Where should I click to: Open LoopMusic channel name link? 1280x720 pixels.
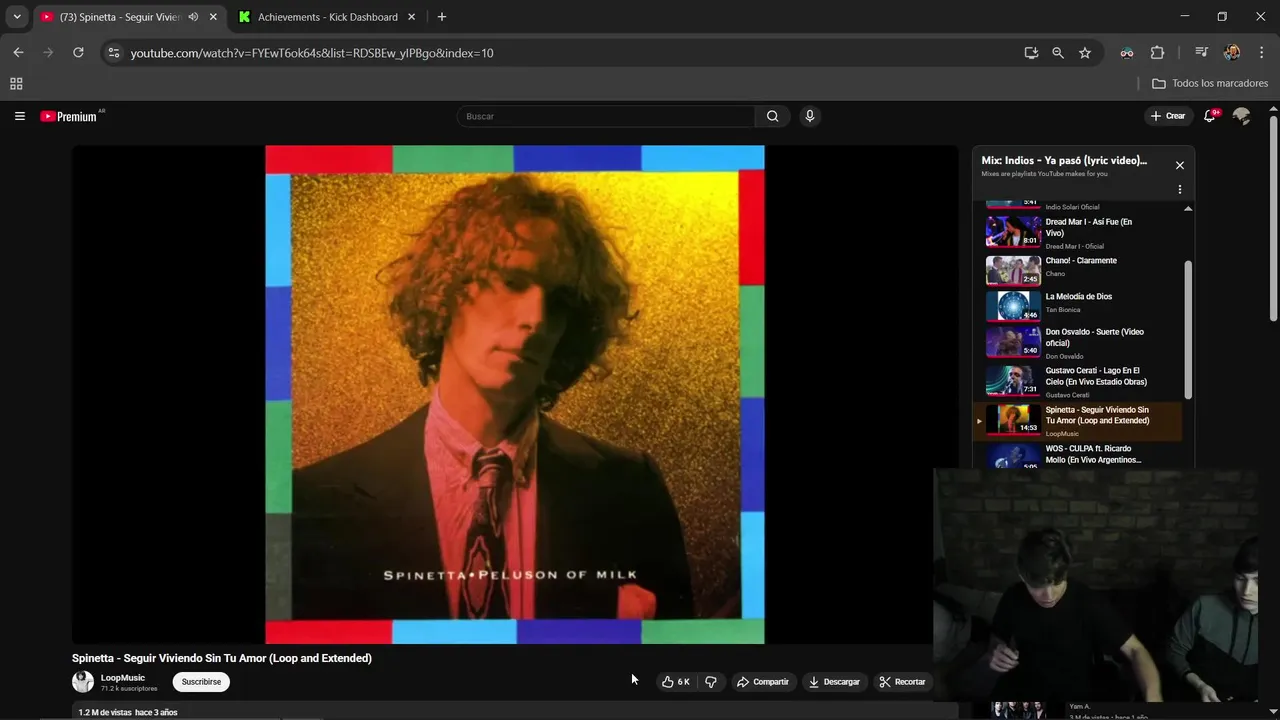122,678
